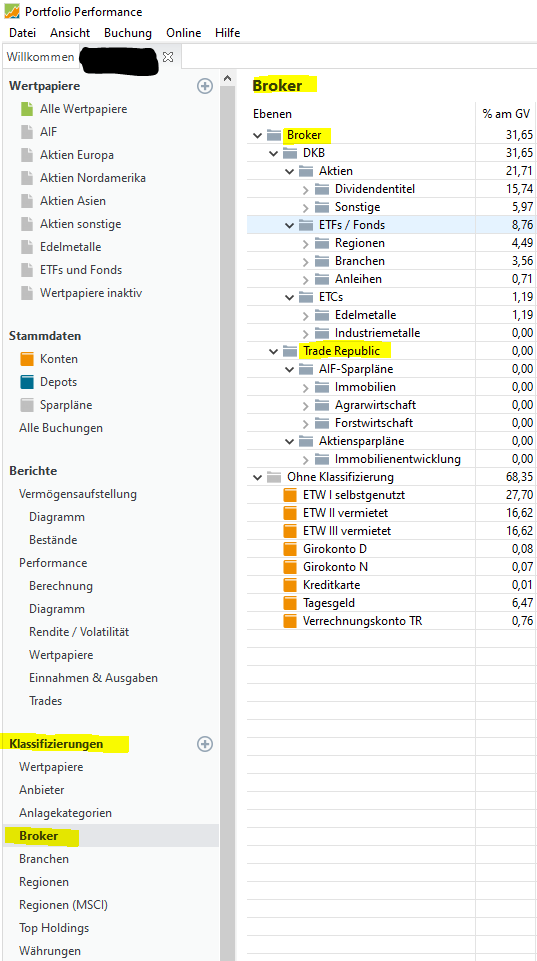Image resolution: width=537 pixels, height=961 pixels.
Task: Expand the Regionen node under ETFs / Fonds
Action: click(x=306, y=243)
